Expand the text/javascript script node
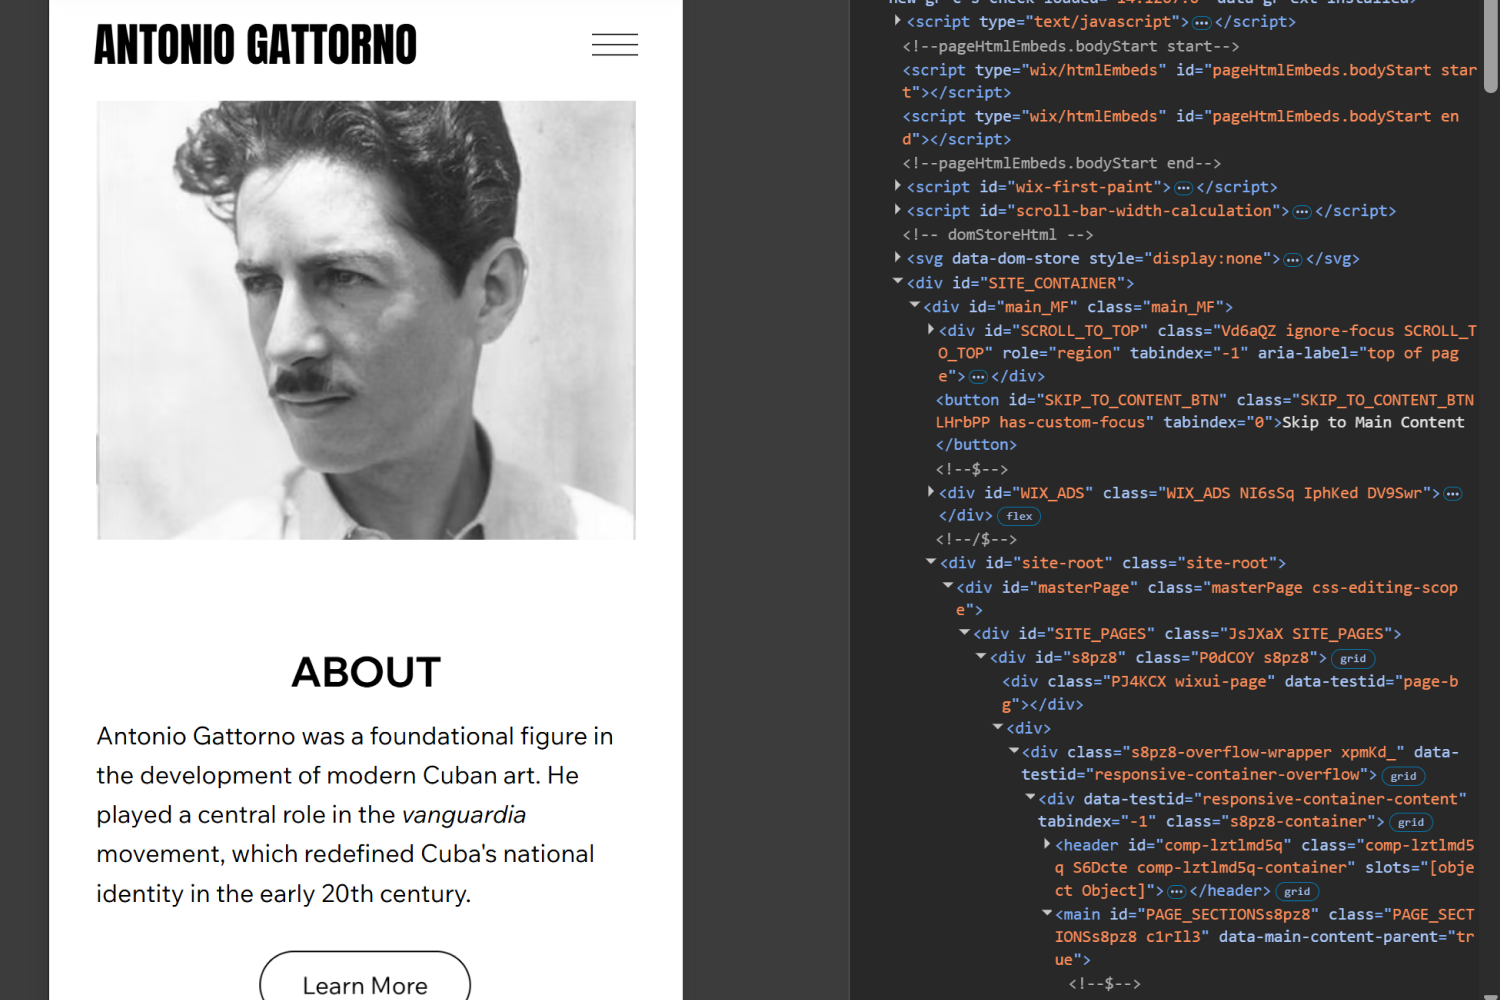1500x1000 pixels. pos(897,21)
